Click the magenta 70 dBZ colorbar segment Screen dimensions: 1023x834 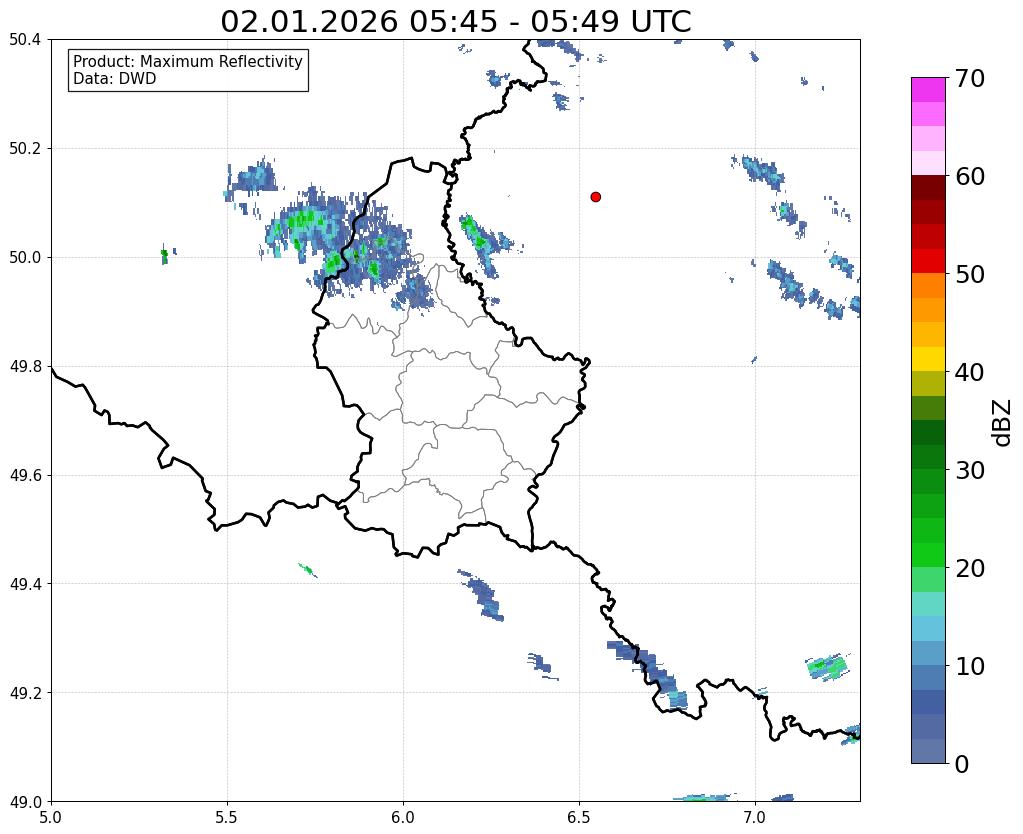(x=928, y=89)
